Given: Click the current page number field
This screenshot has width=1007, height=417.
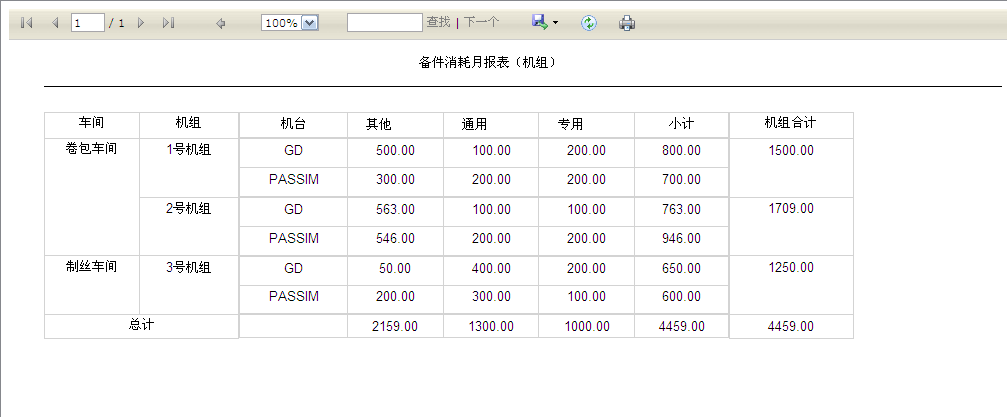Looking at the screenshot, I should [87, 23].
